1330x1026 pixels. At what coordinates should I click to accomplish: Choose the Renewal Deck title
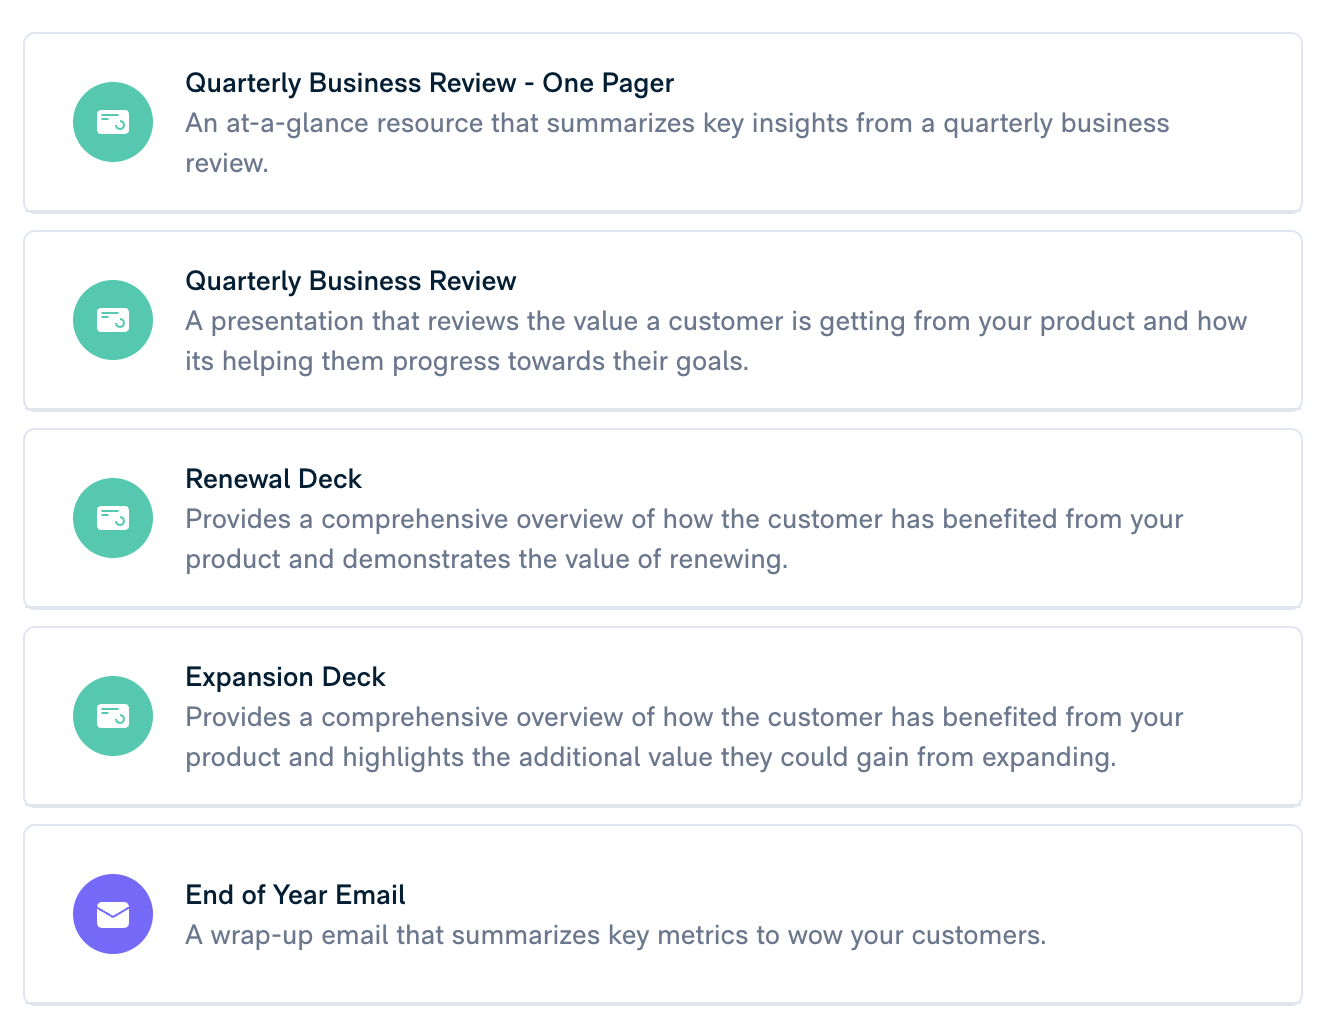(274, 479)
